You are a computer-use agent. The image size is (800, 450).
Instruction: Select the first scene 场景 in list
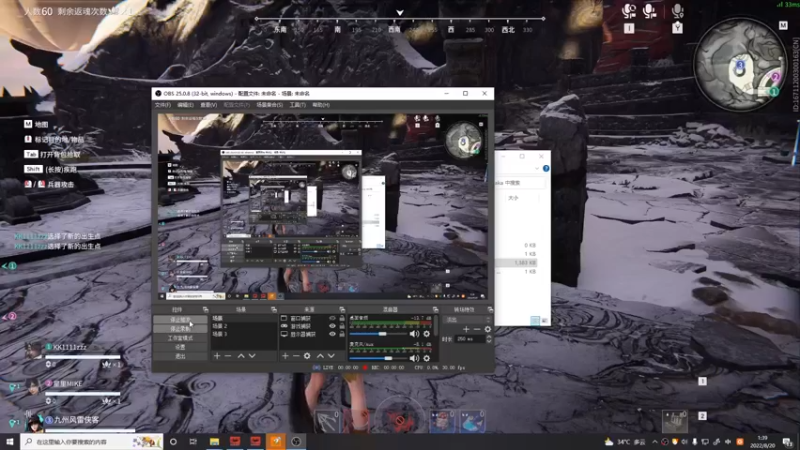point(244,318)
